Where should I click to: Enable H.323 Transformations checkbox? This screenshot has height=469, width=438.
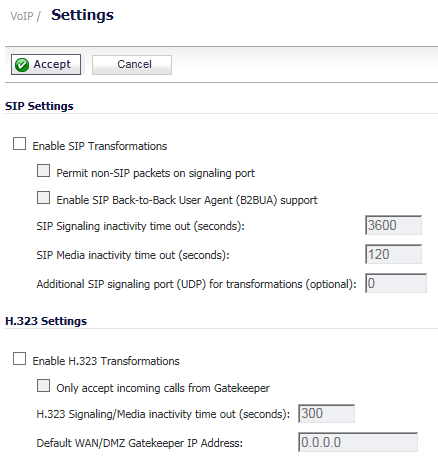pyautogui.click(x=19, y=359)
